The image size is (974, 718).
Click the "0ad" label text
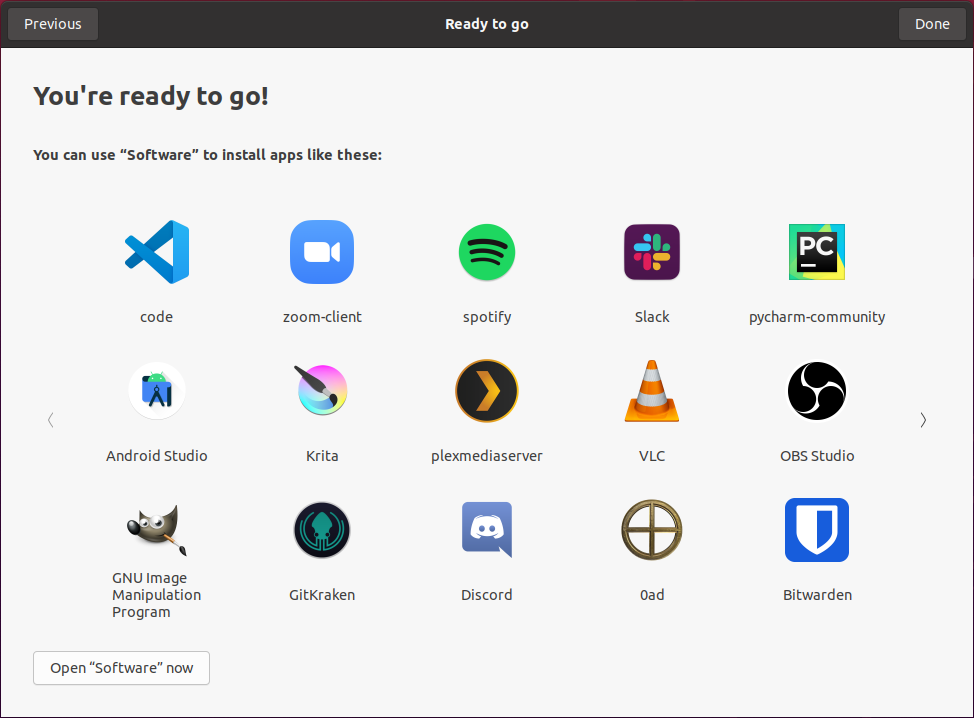tap(652, 595)
